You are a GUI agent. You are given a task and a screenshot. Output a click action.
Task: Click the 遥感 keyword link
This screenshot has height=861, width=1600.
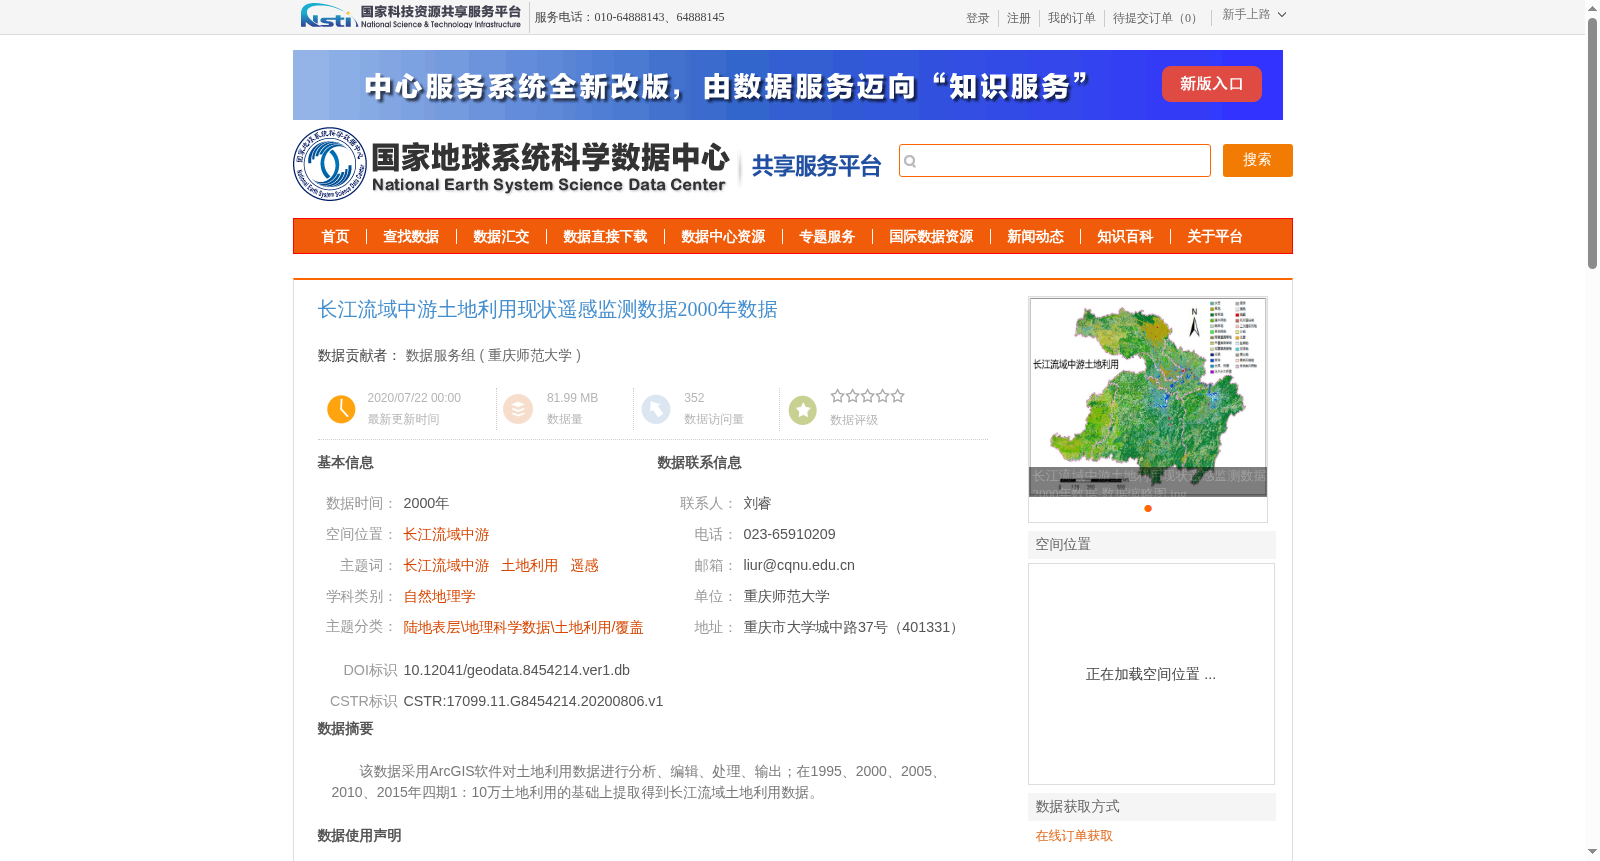pos(584,566)
